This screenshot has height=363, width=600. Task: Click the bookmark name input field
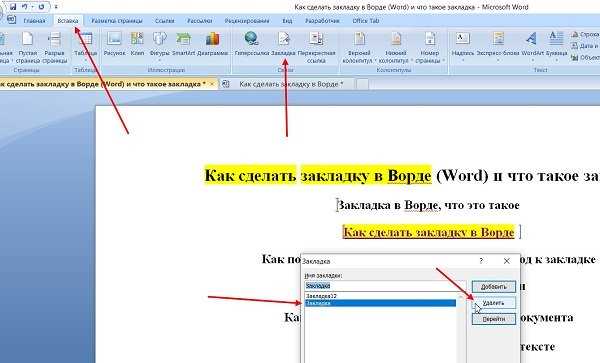[385, 286]
